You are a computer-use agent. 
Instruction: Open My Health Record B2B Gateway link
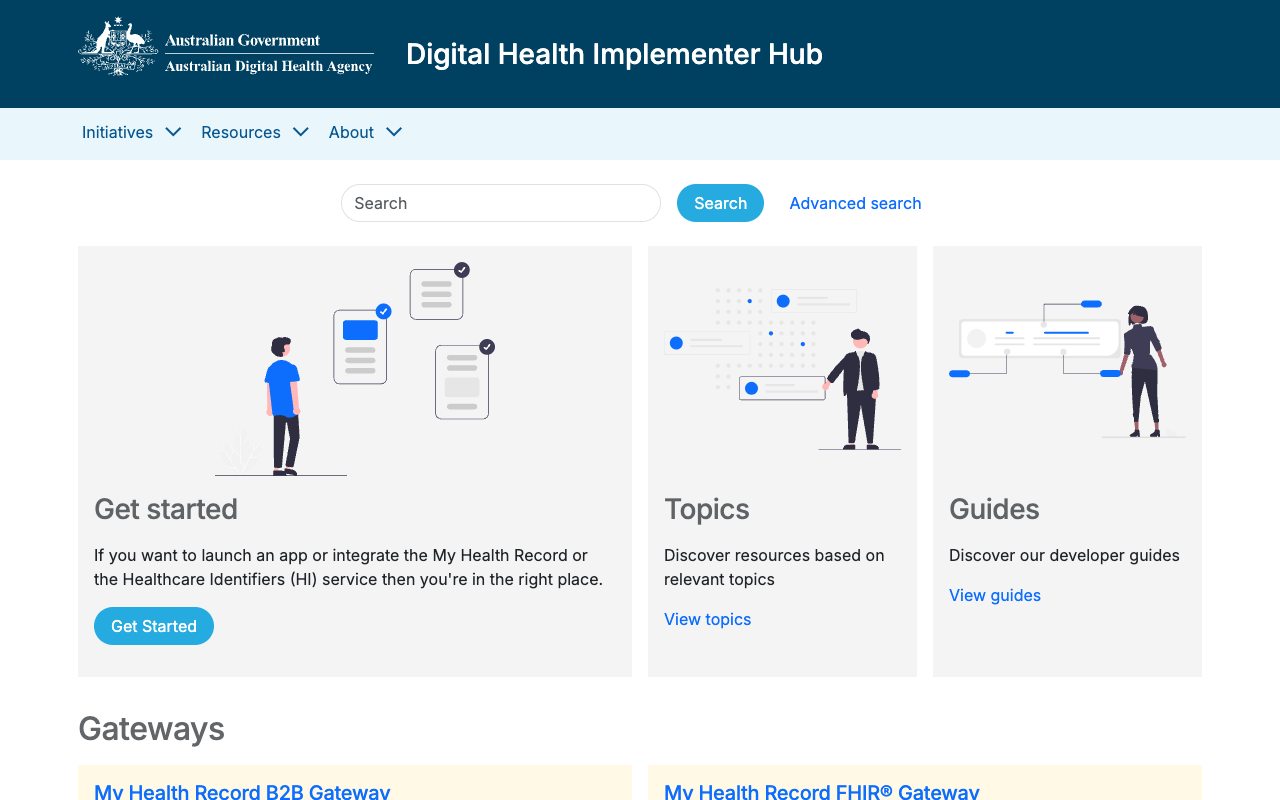242,791
